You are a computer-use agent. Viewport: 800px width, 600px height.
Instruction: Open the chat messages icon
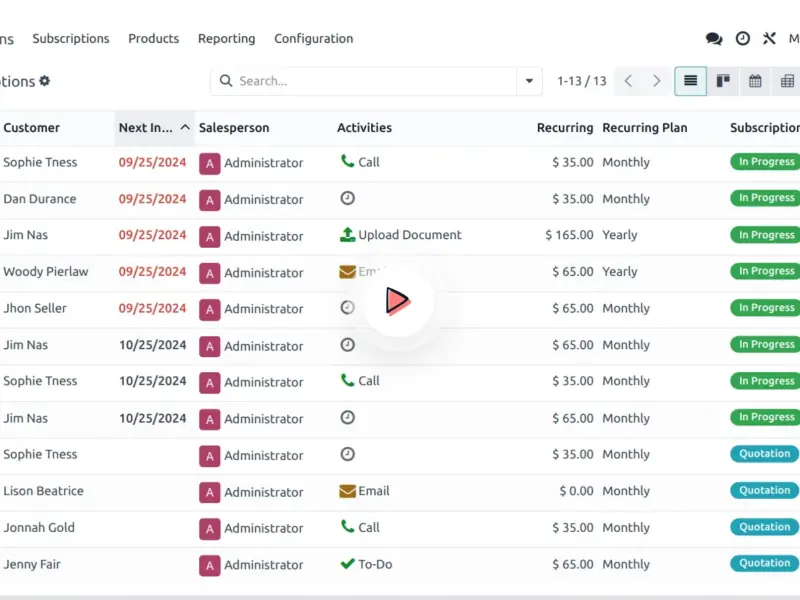point(713,39)
